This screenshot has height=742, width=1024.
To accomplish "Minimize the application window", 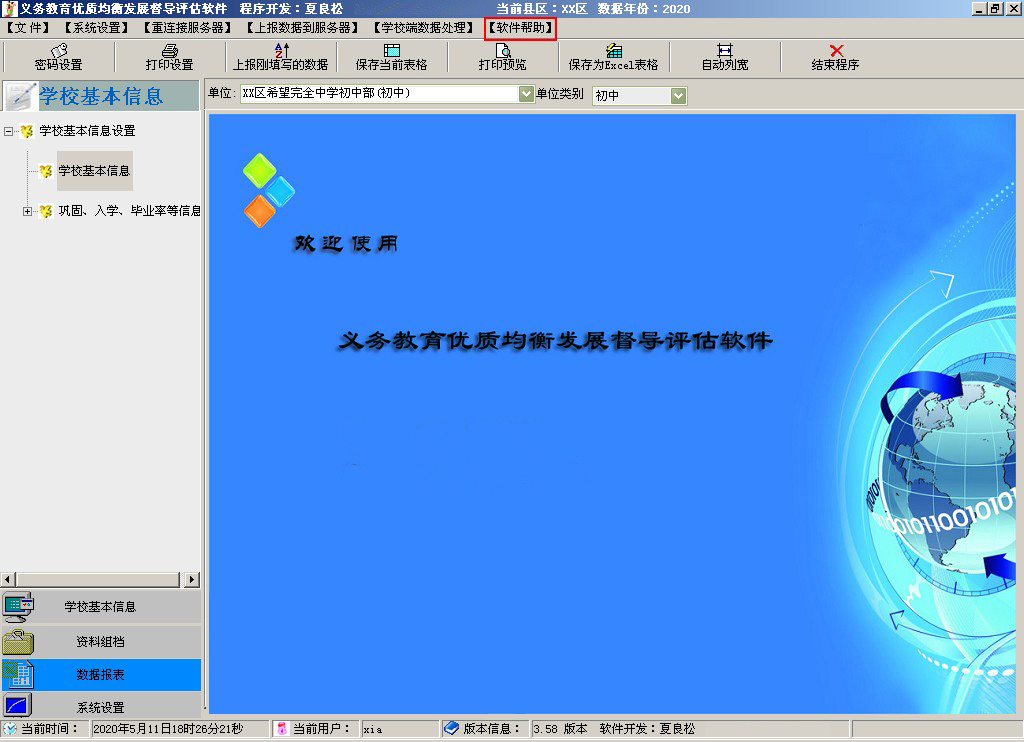I will pos(979,8).
